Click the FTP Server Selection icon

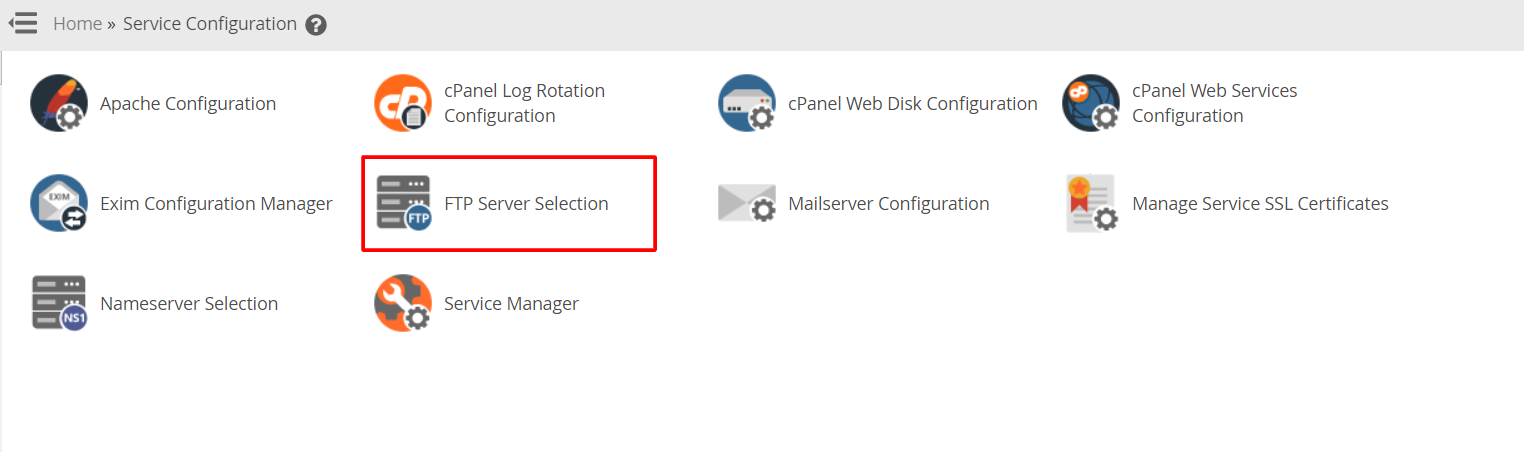pyautogui.click(x=403, y=203)
